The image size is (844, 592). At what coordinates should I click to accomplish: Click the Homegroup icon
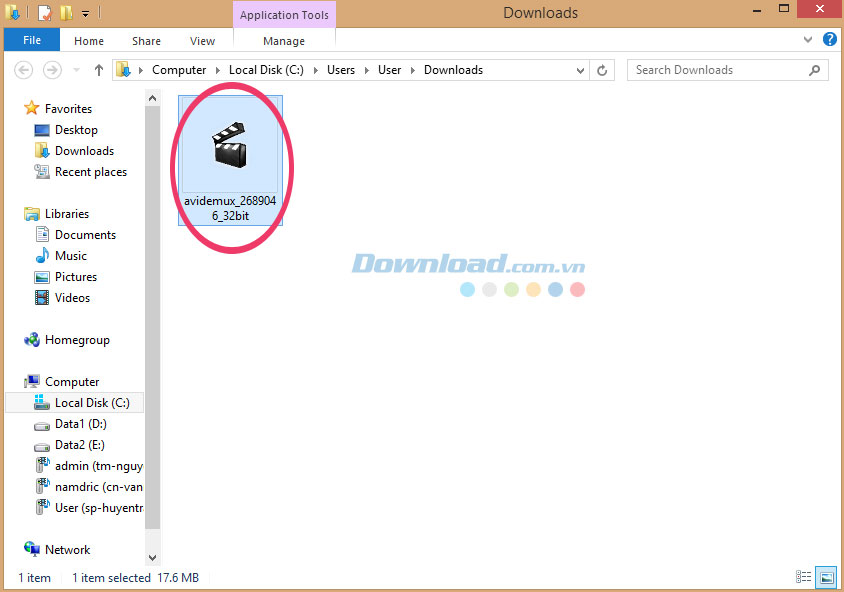32,340
